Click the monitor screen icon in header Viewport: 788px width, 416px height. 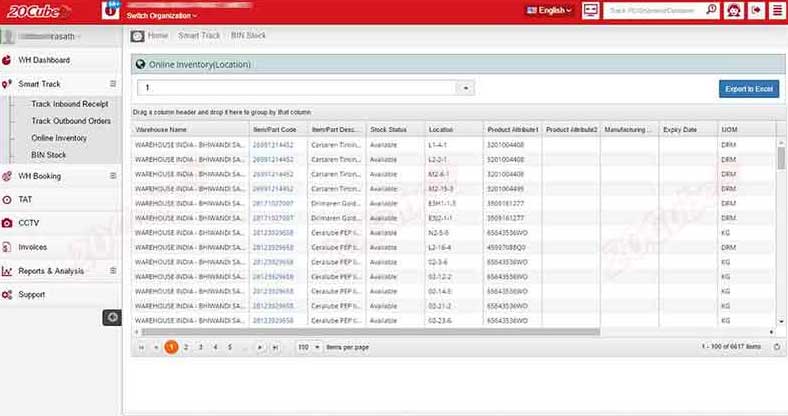[x=589, y=10]
